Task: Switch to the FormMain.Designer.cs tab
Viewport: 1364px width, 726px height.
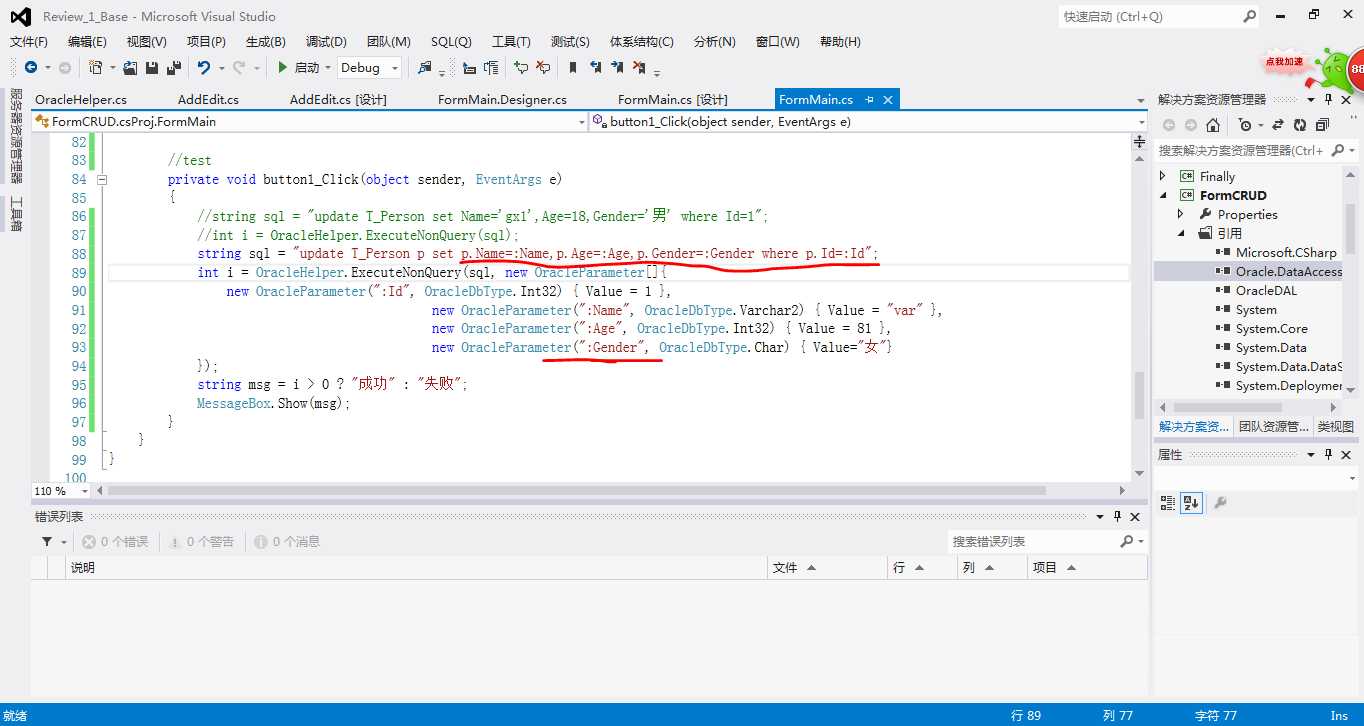Action: (x=502, y=99)
